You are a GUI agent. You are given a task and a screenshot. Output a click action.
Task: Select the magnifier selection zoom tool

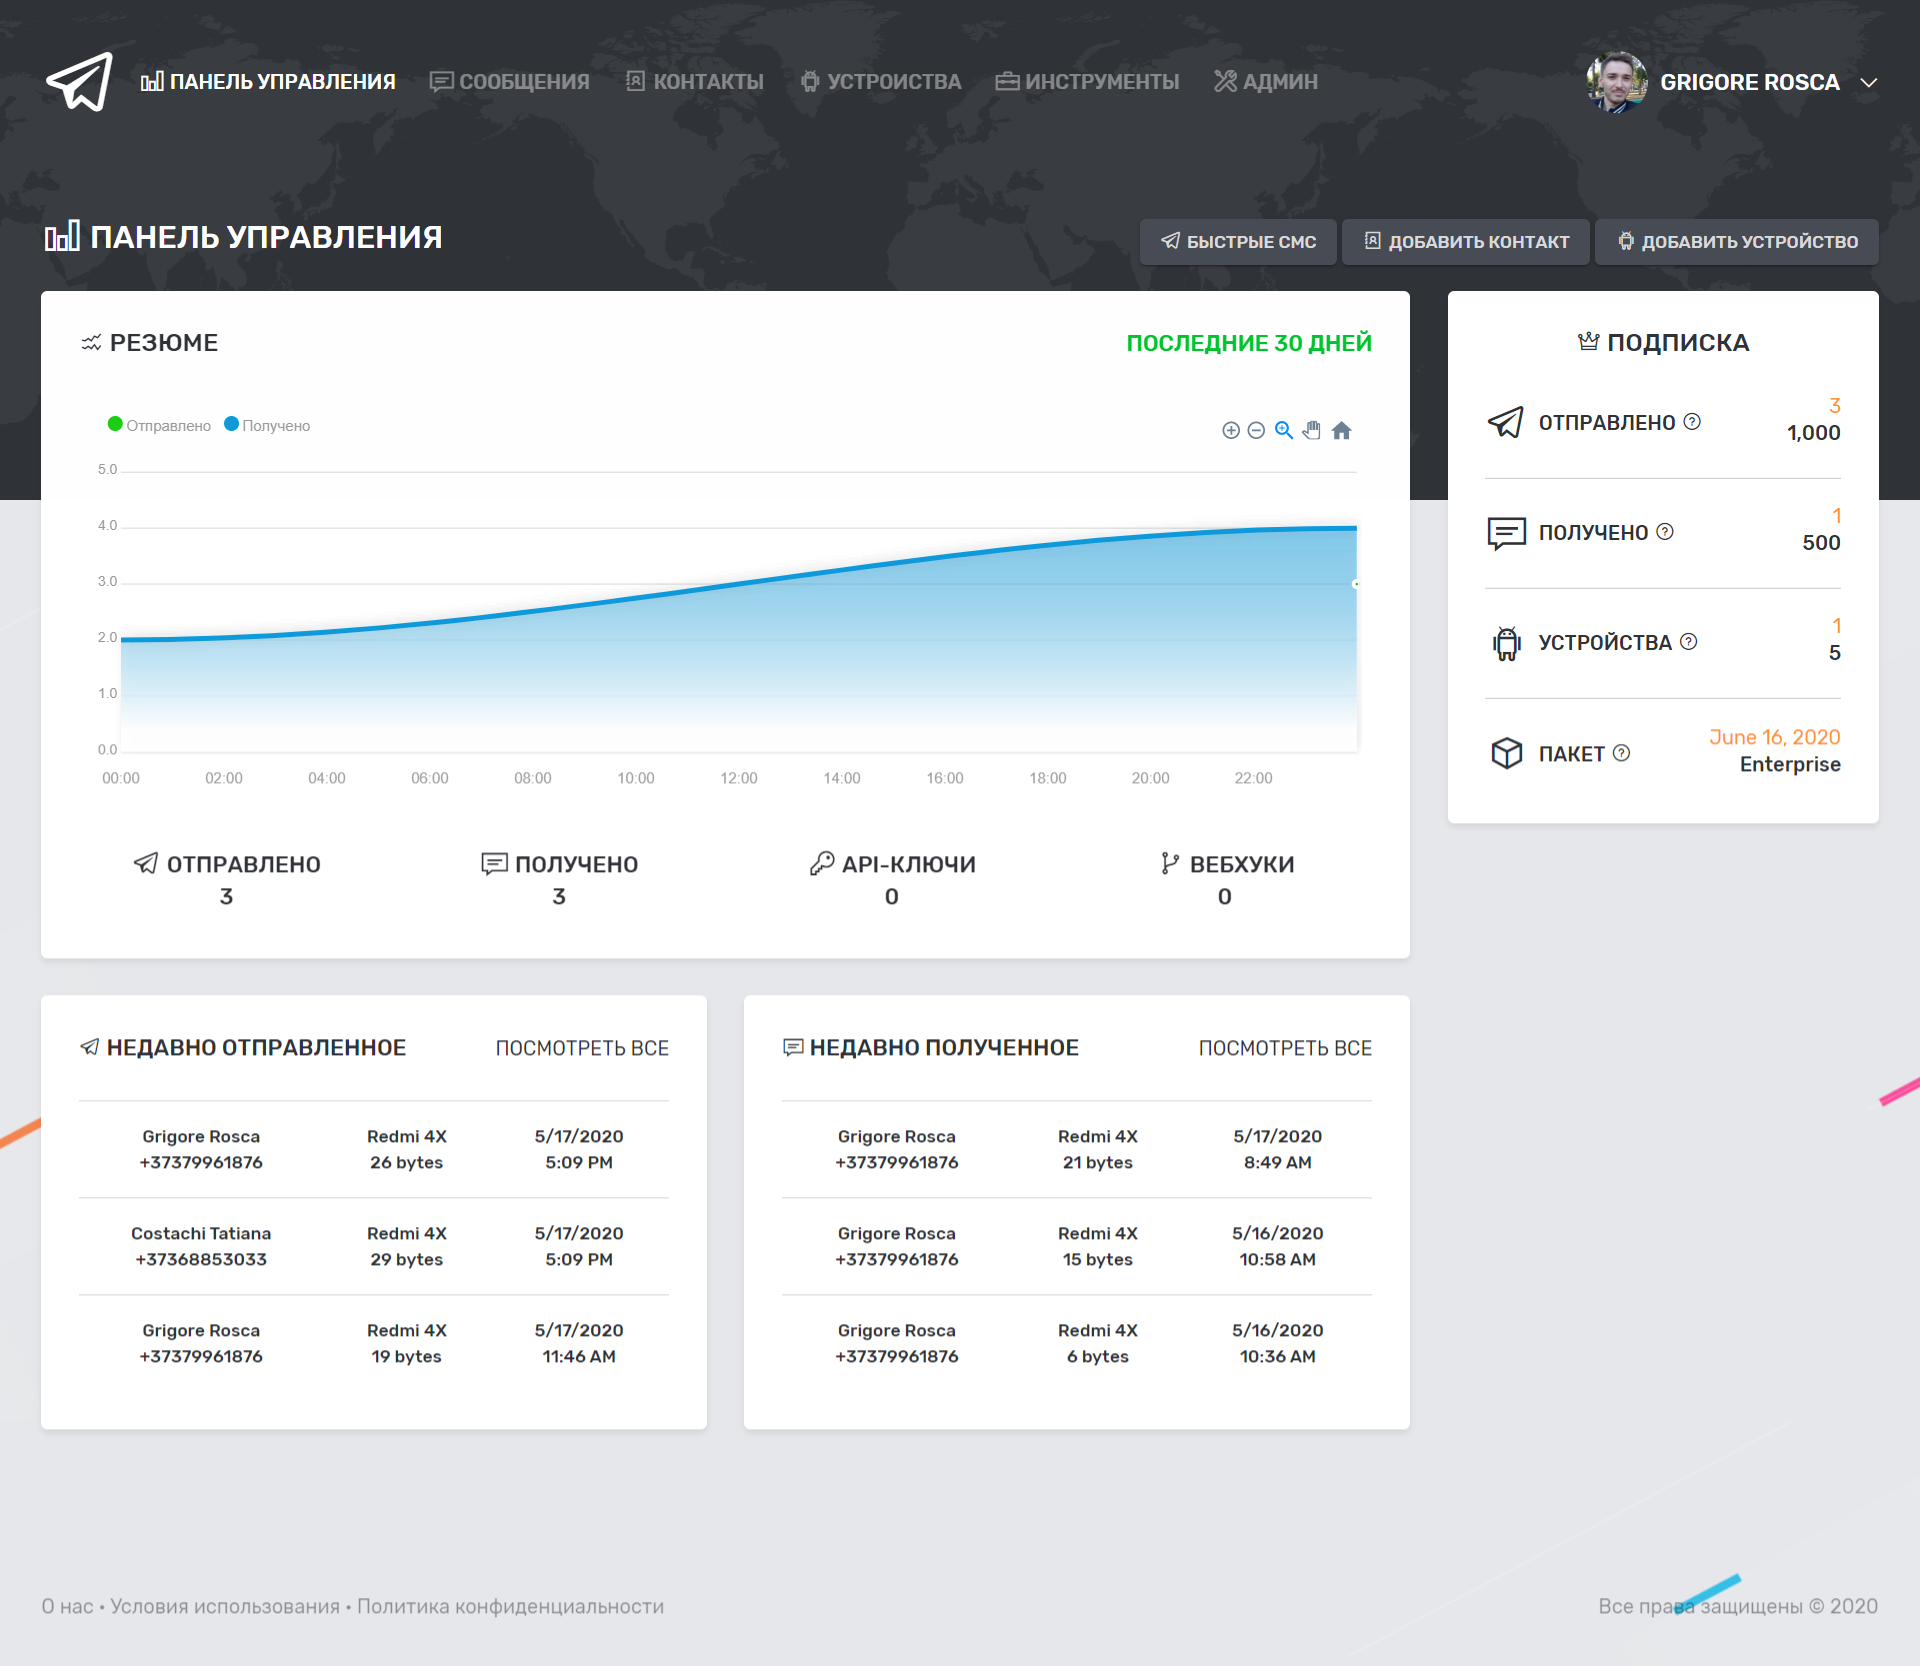click(1284, 431)
